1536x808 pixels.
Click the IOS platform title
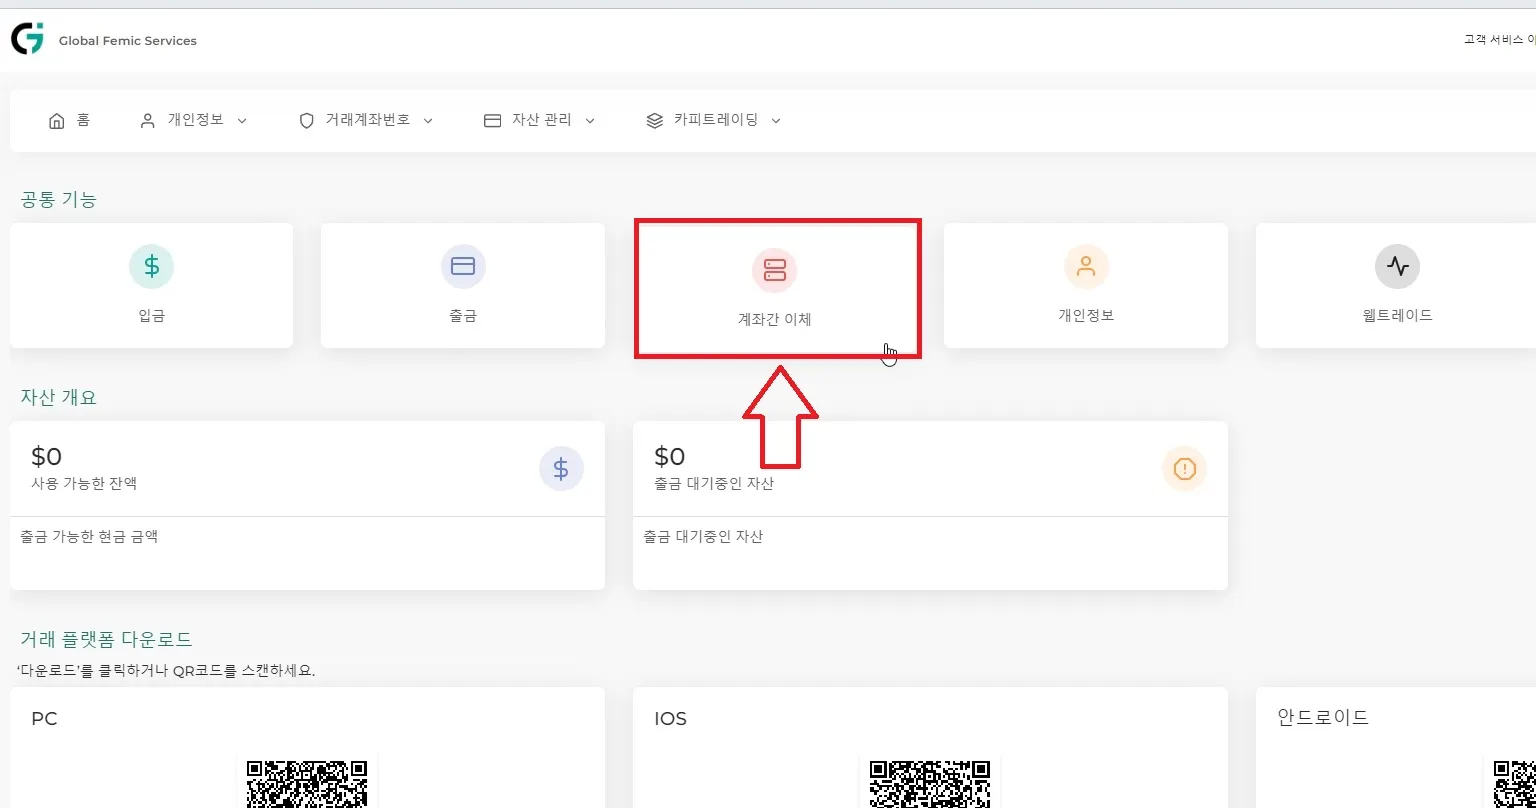tap(670, 719)
